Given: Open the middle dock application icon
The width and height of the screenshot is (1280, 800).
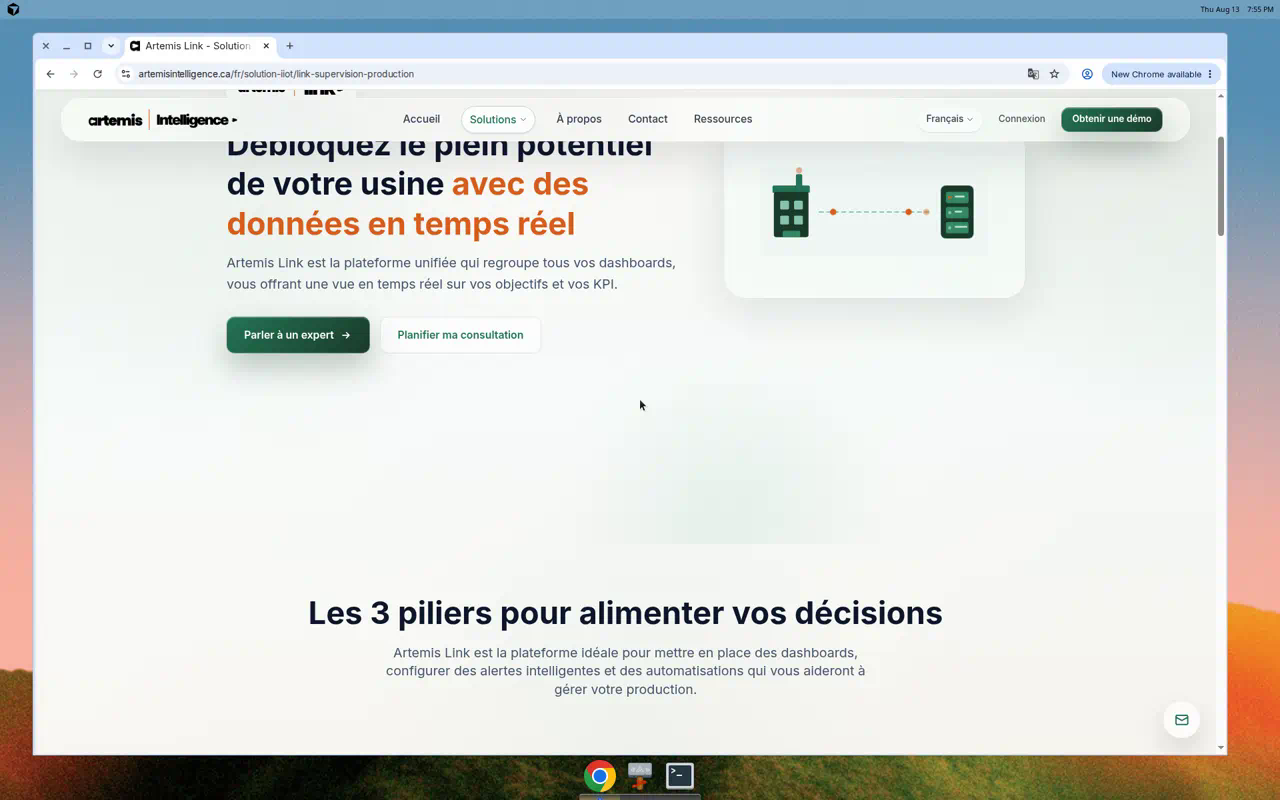Looking at the screenshot, I should tap(640, 775).
